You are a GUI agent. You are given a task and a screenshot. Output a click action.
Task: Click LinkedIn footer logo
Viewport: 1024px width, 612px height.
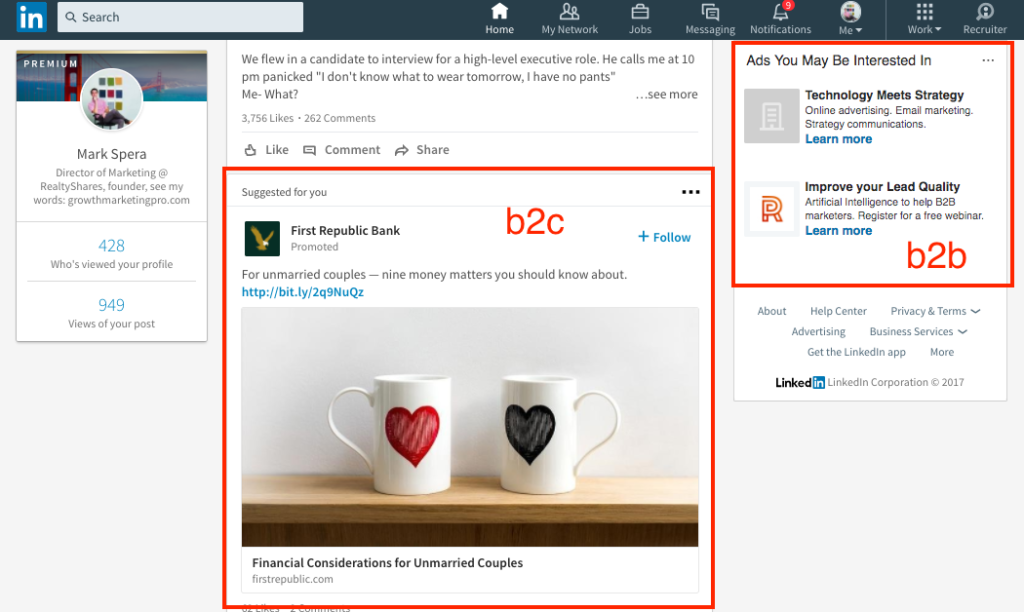pyautogui.click(x=799, y=383)
